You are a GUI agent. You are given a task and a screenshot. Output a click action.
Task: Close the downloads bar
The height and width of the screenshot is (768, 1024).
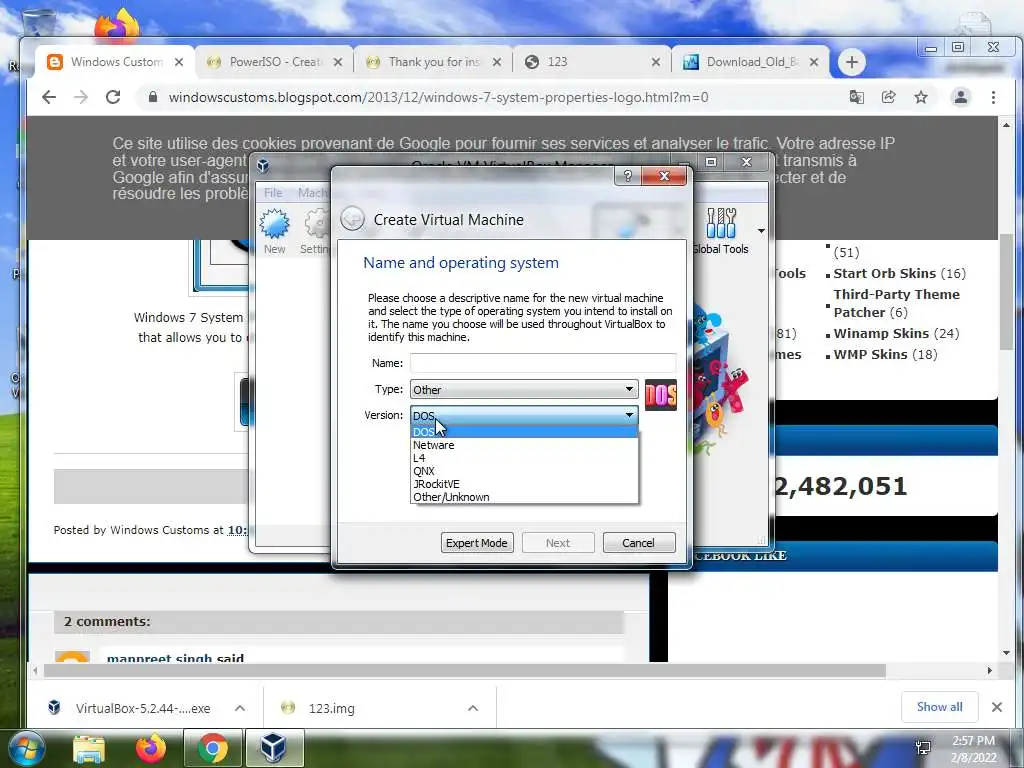tap(997, 707)
